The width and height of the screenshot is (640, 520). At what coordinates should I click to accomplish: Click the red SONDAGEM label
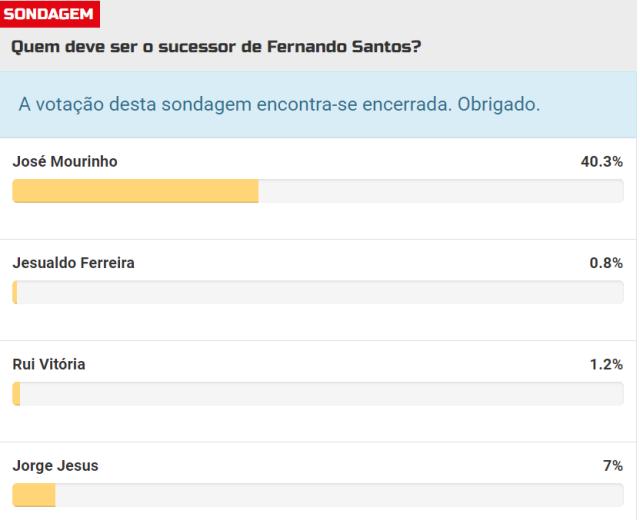53,15
